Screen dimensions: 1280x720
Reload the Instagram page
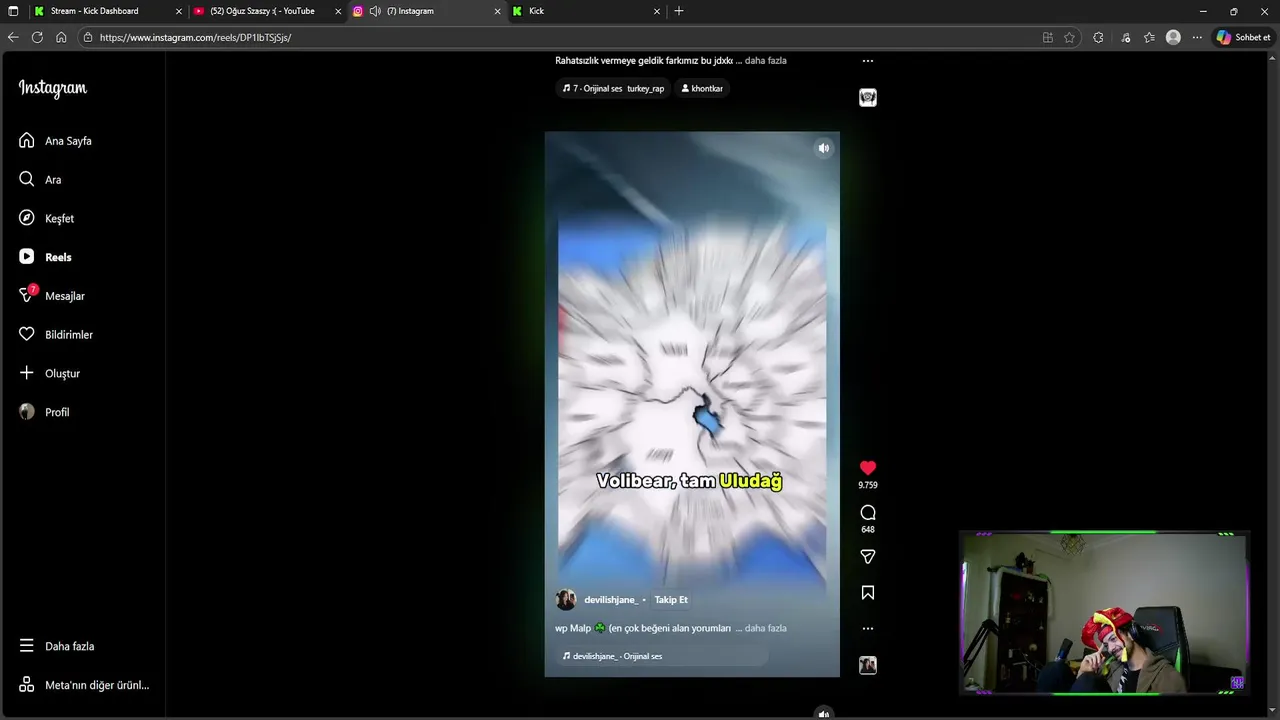(37, 37)
